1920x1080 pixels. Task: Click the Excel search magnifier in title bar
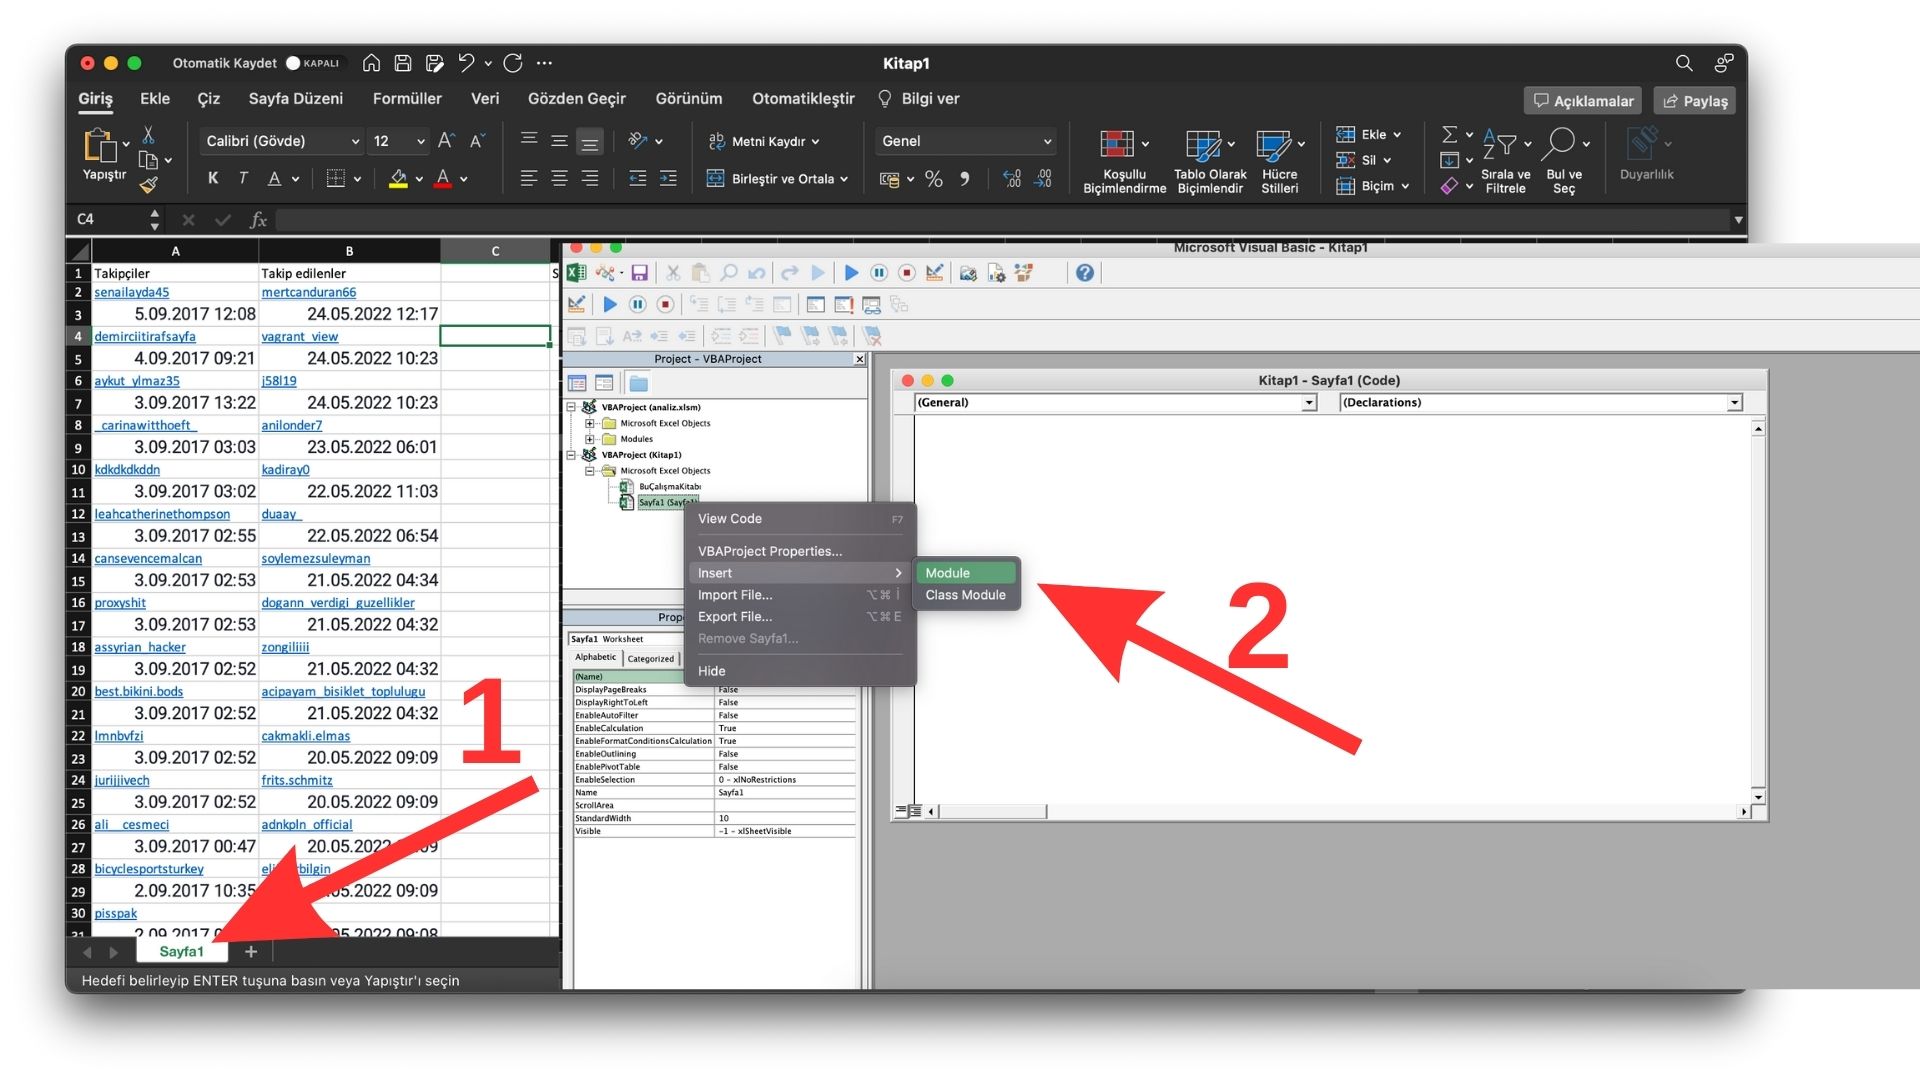click(1684, 63)
